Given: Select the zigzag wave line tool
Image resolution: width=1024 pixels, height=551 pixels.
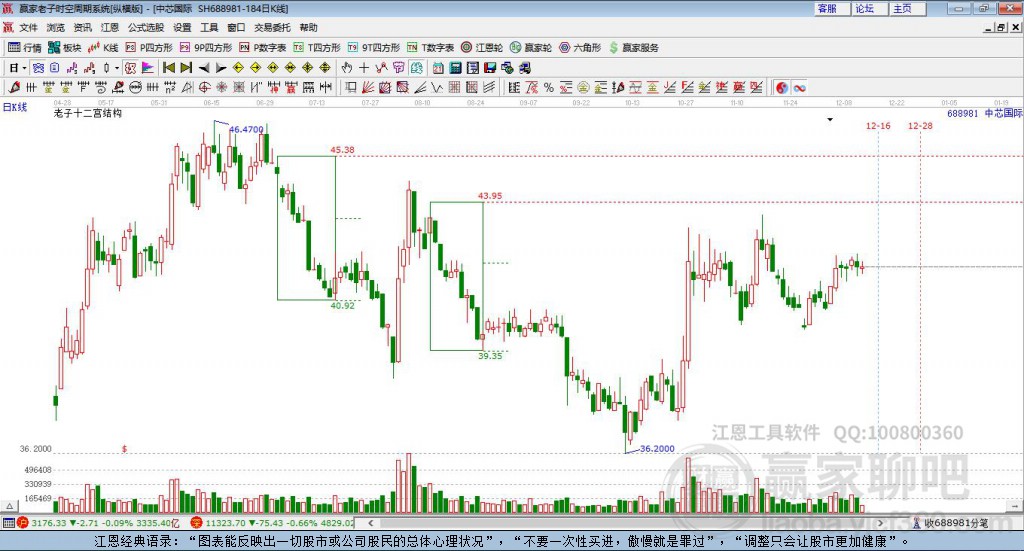Looking at the screenshot, I should click(x=437, y=87).
